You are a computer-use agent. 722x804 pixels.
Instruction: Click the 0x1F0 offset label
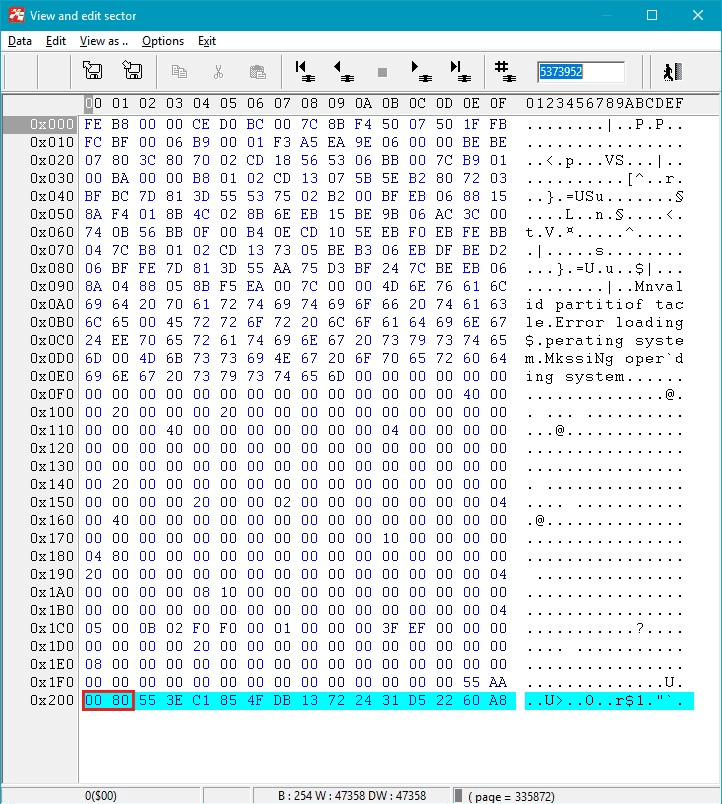pos(52,682)
